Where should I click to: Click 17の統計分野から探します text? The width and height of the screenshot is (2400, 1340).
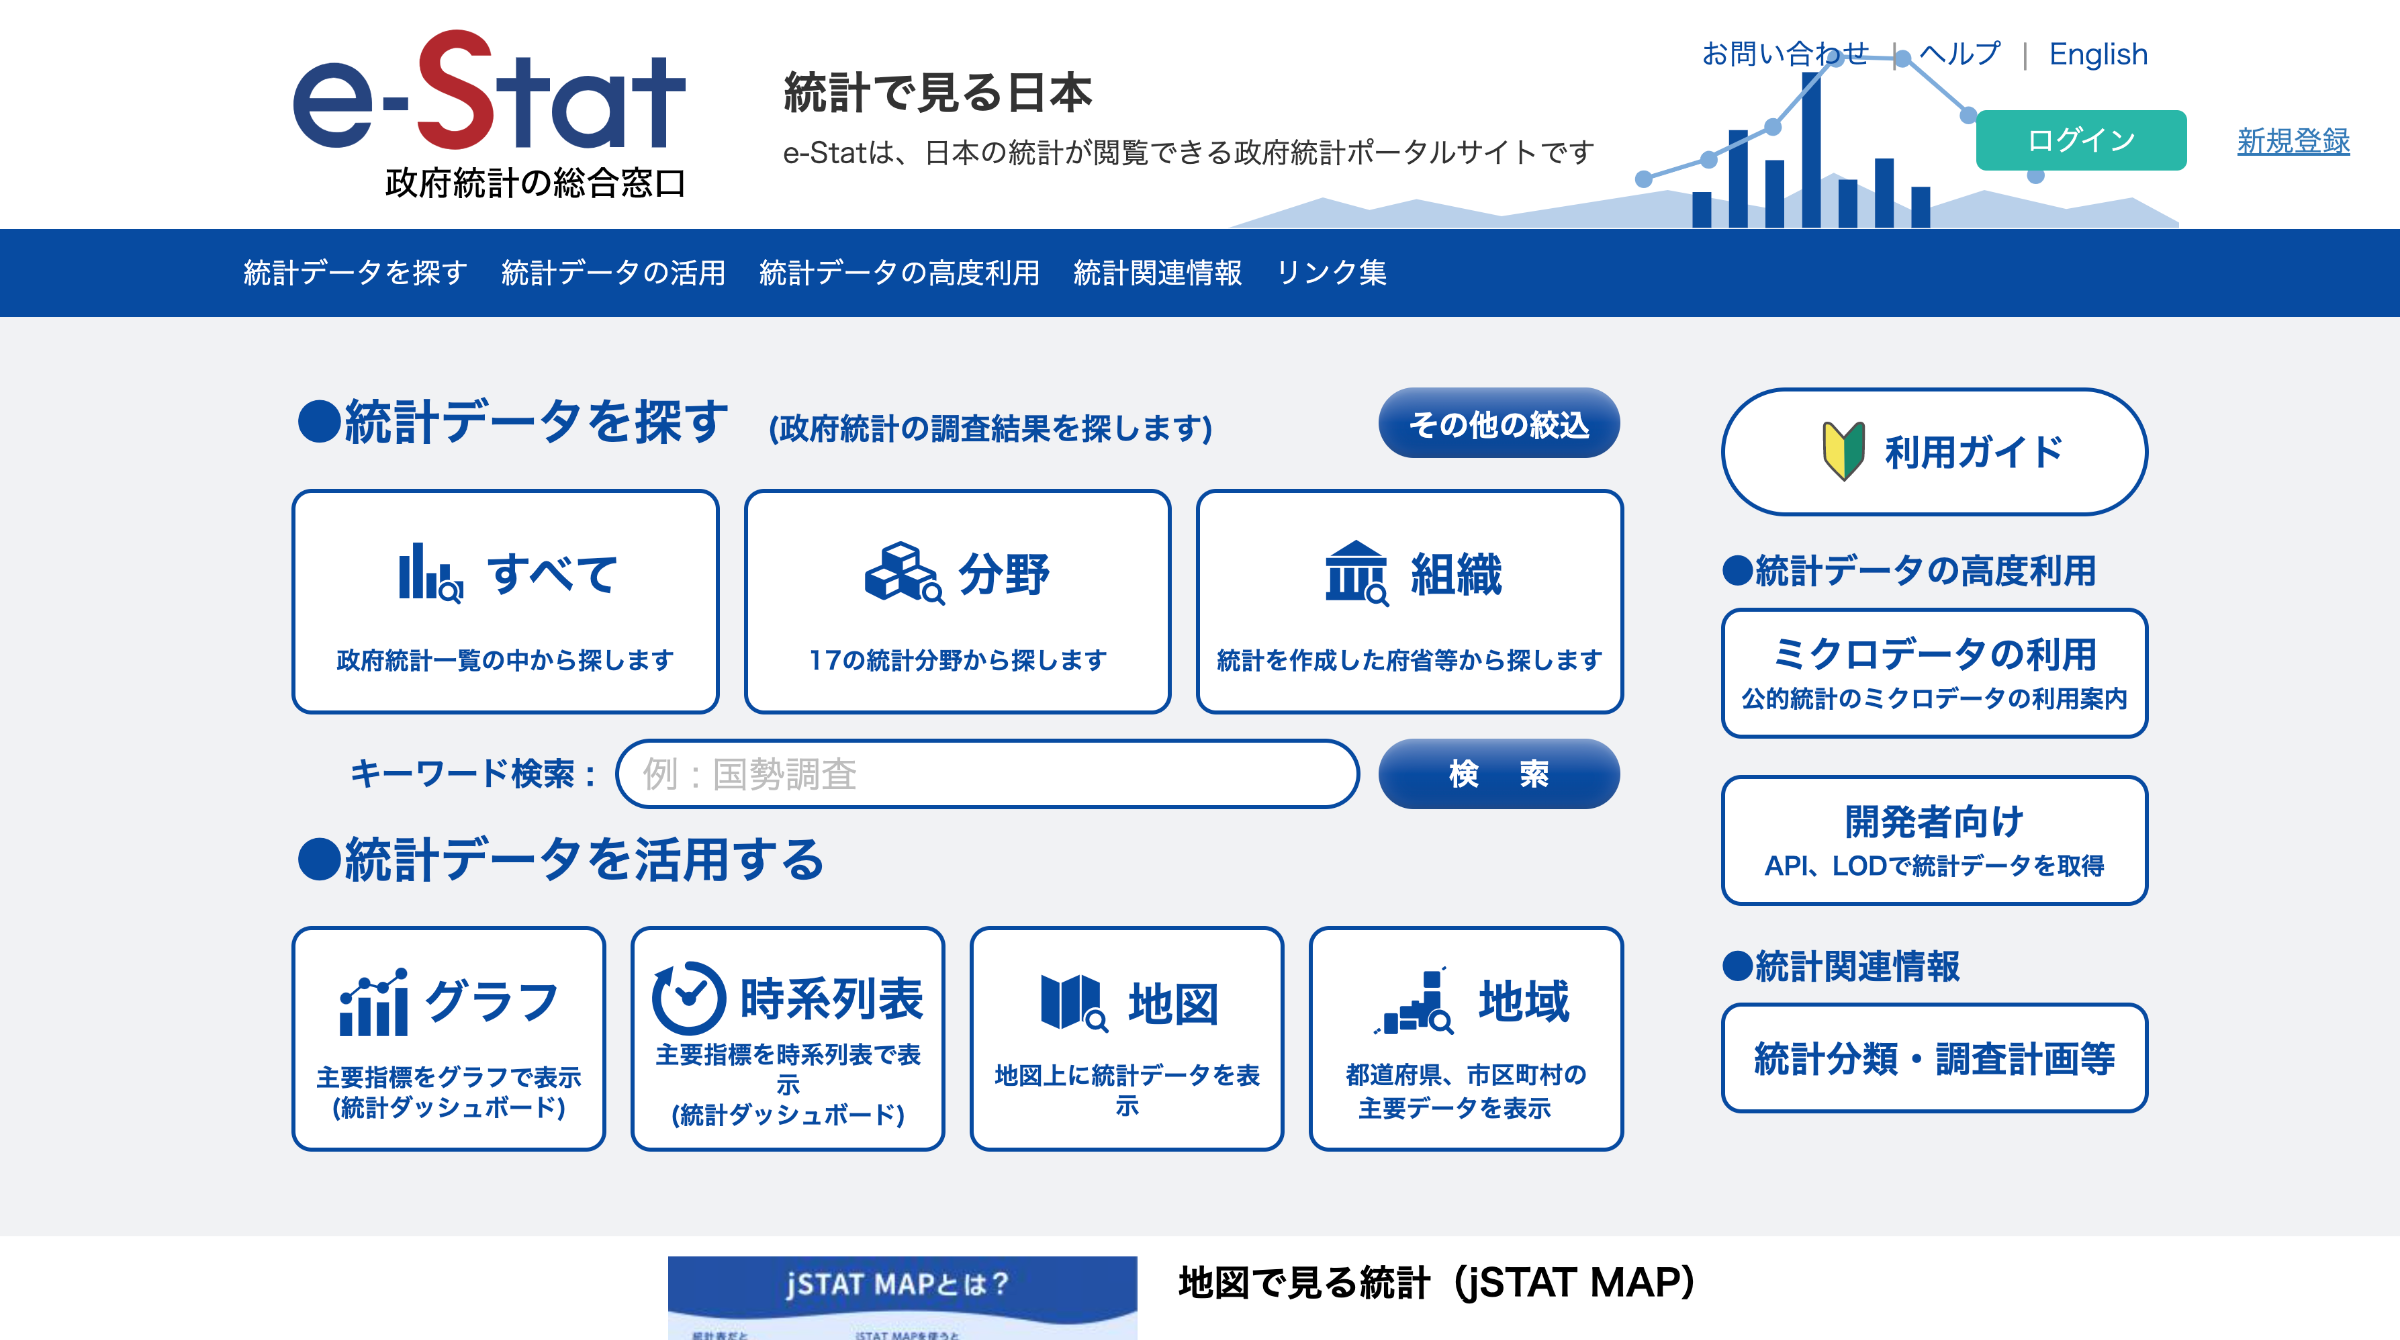click(957, 660)
